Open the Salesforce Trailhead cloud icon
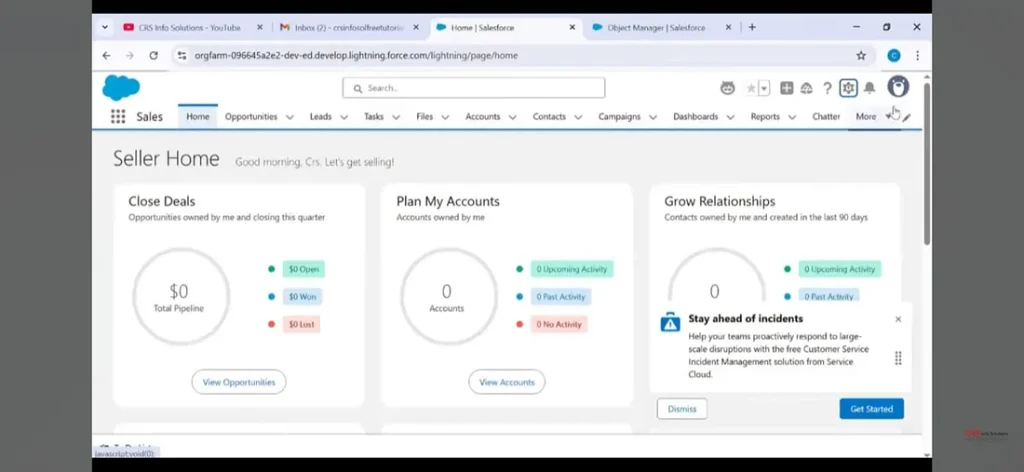 [x=807, y=88]
